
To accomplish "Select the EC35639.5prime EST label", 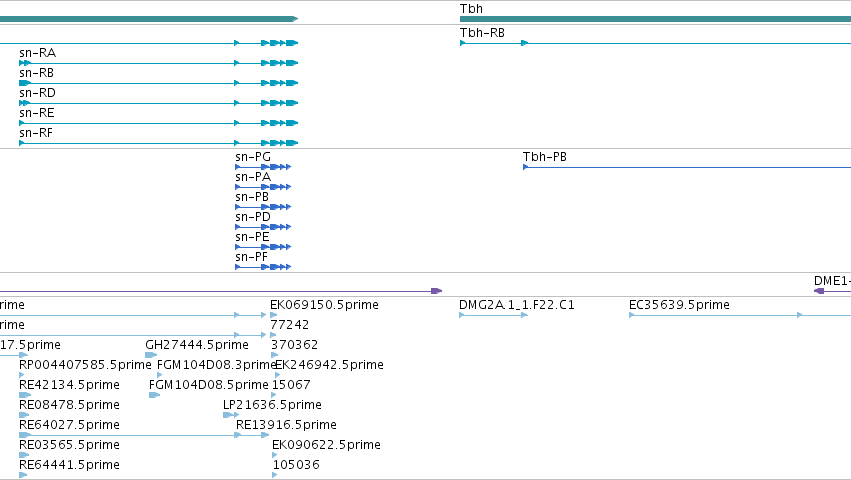I will click(679, 305).
